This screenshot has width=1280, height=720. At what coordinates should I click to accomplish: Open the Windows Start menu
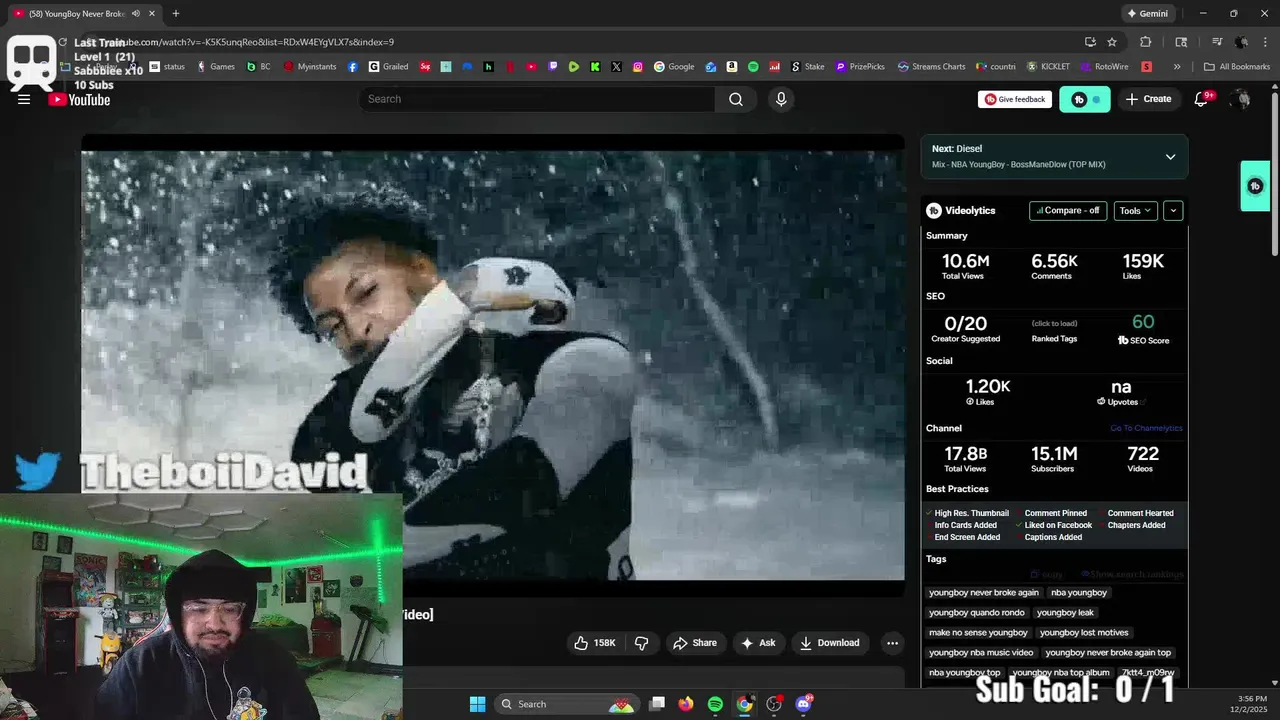coord(477,704)
